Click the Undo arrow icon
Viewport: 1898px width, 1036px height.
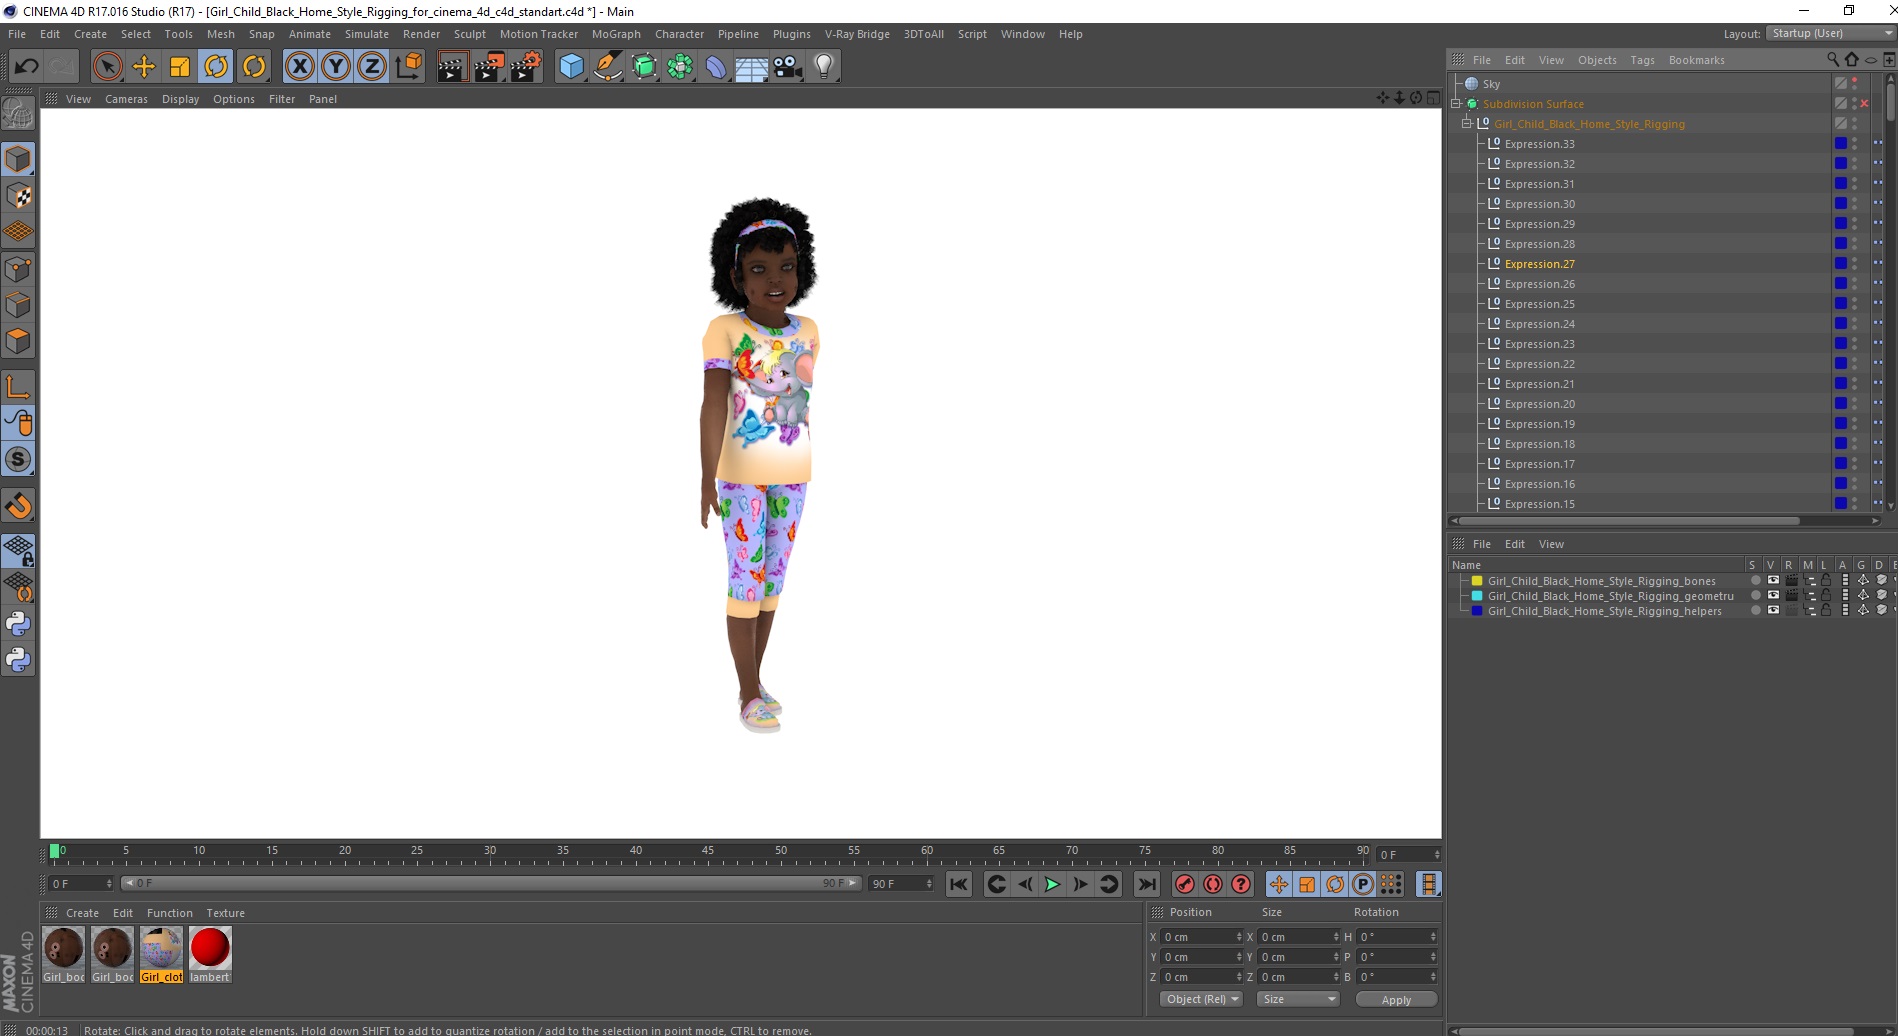click(x=26, y=67)
